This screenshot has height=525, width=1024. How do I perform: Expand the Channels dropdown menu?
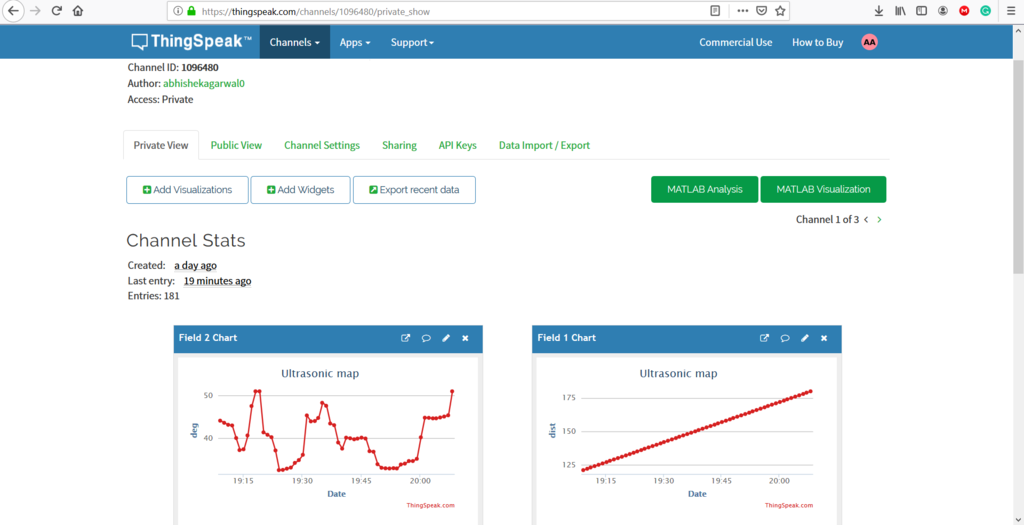[x=294, y=42]
